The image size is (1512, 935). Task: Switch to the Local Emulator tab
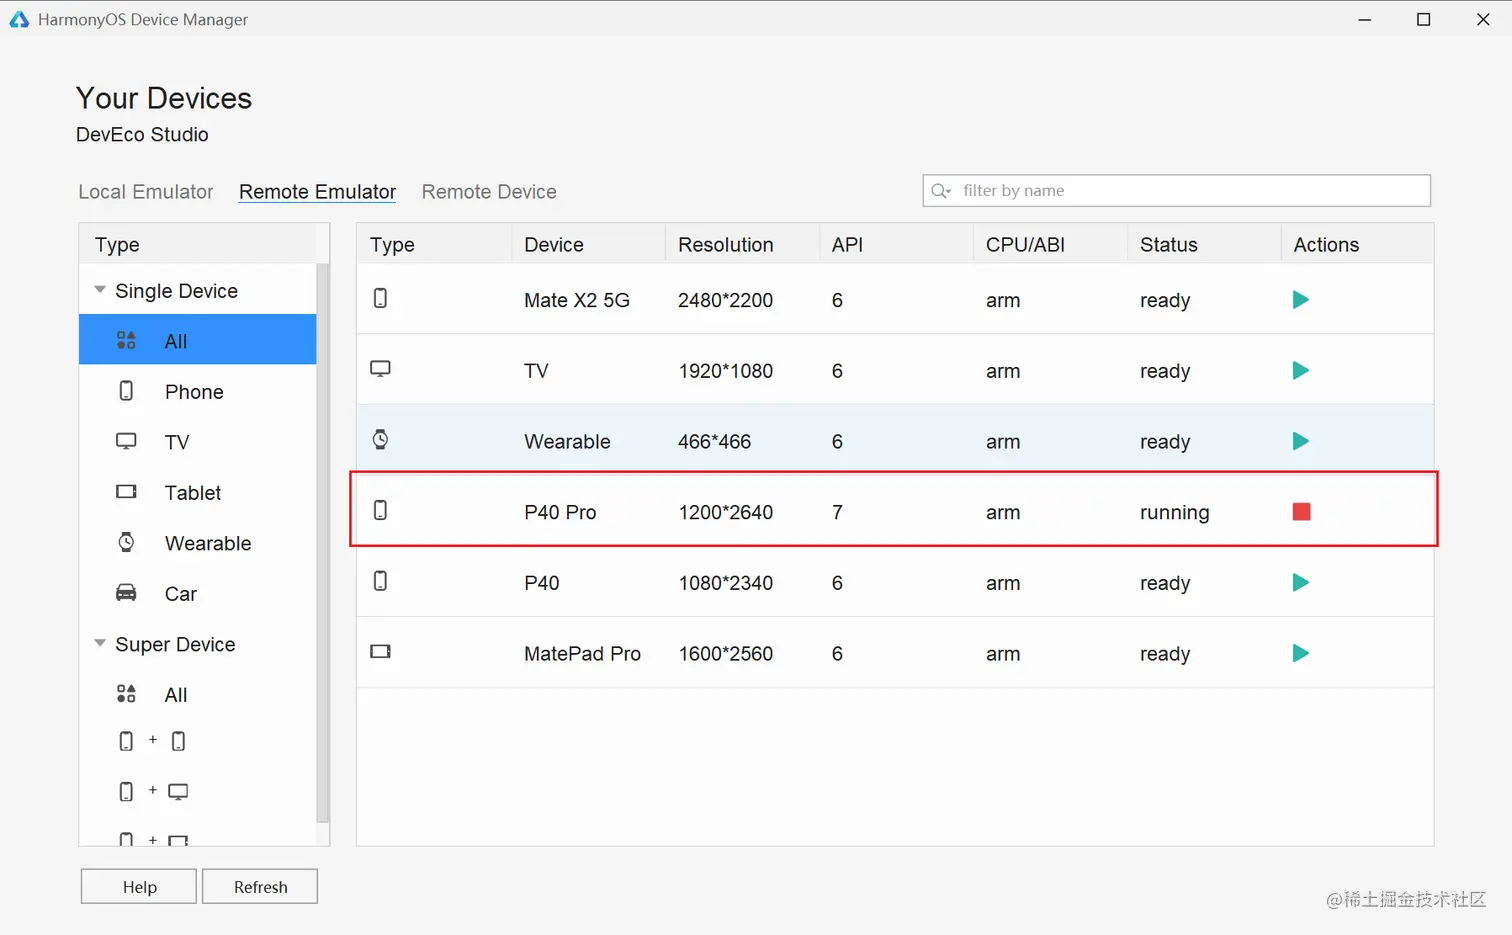(146, 192)
